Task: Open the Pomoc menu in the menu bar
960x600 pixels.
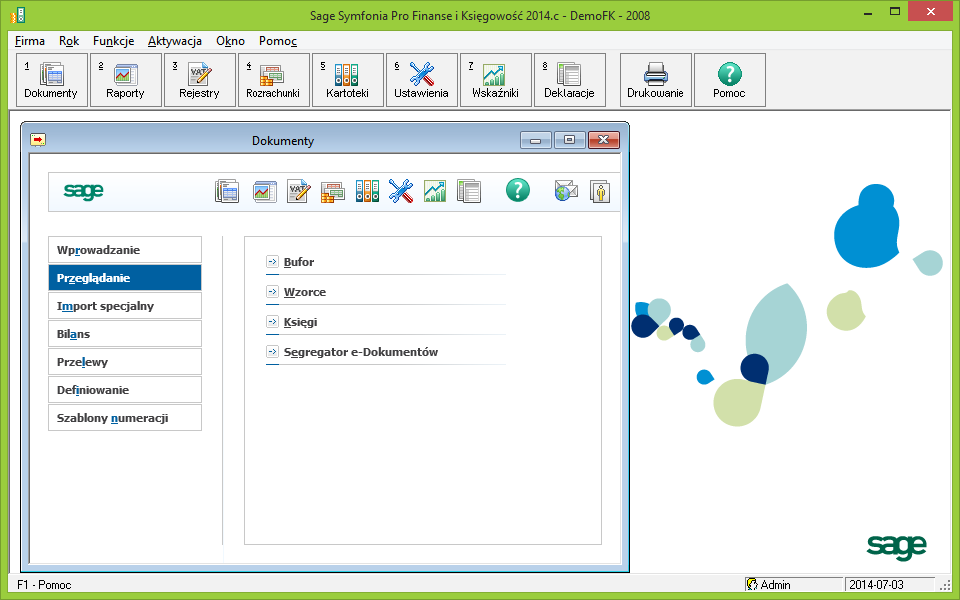Action: click(278, 41)
